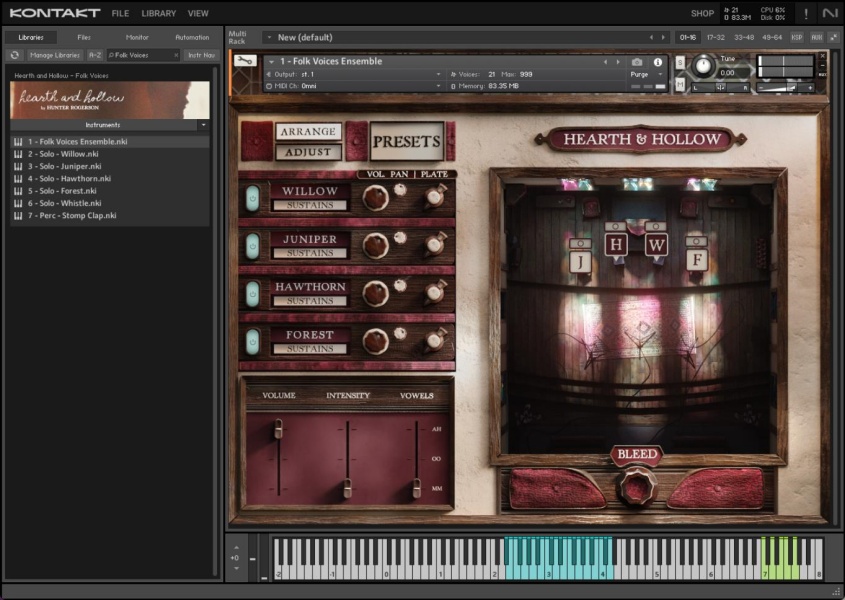Expand the Purge dropdown menu
This screenshot has height=600, width=845.
(646, 74)
